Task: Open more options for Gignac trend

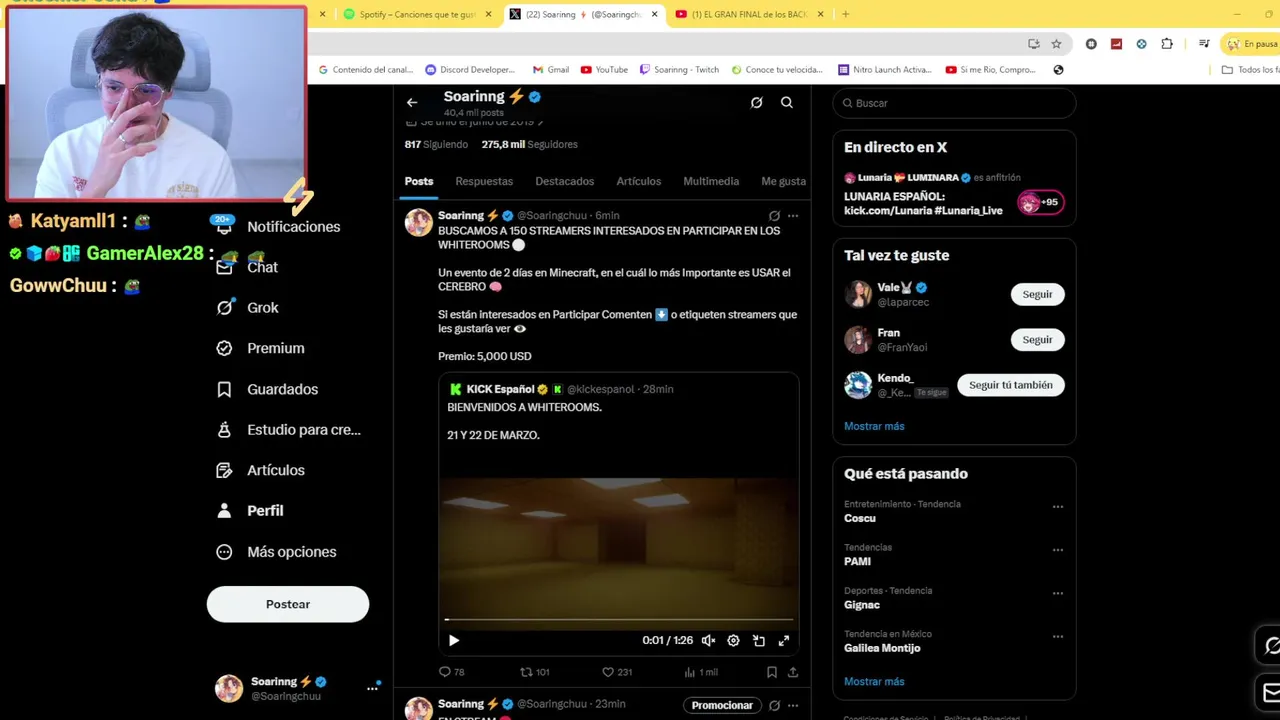Action: (x=1058, y=593)
